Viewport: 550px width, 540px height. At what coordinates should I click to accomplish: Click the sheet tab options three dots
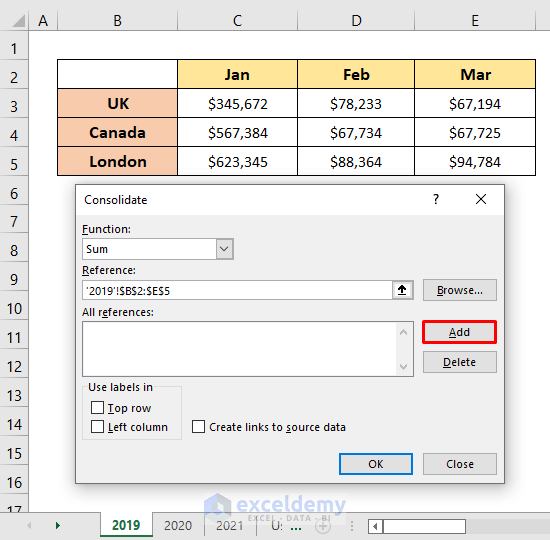[x=296, y=527]
